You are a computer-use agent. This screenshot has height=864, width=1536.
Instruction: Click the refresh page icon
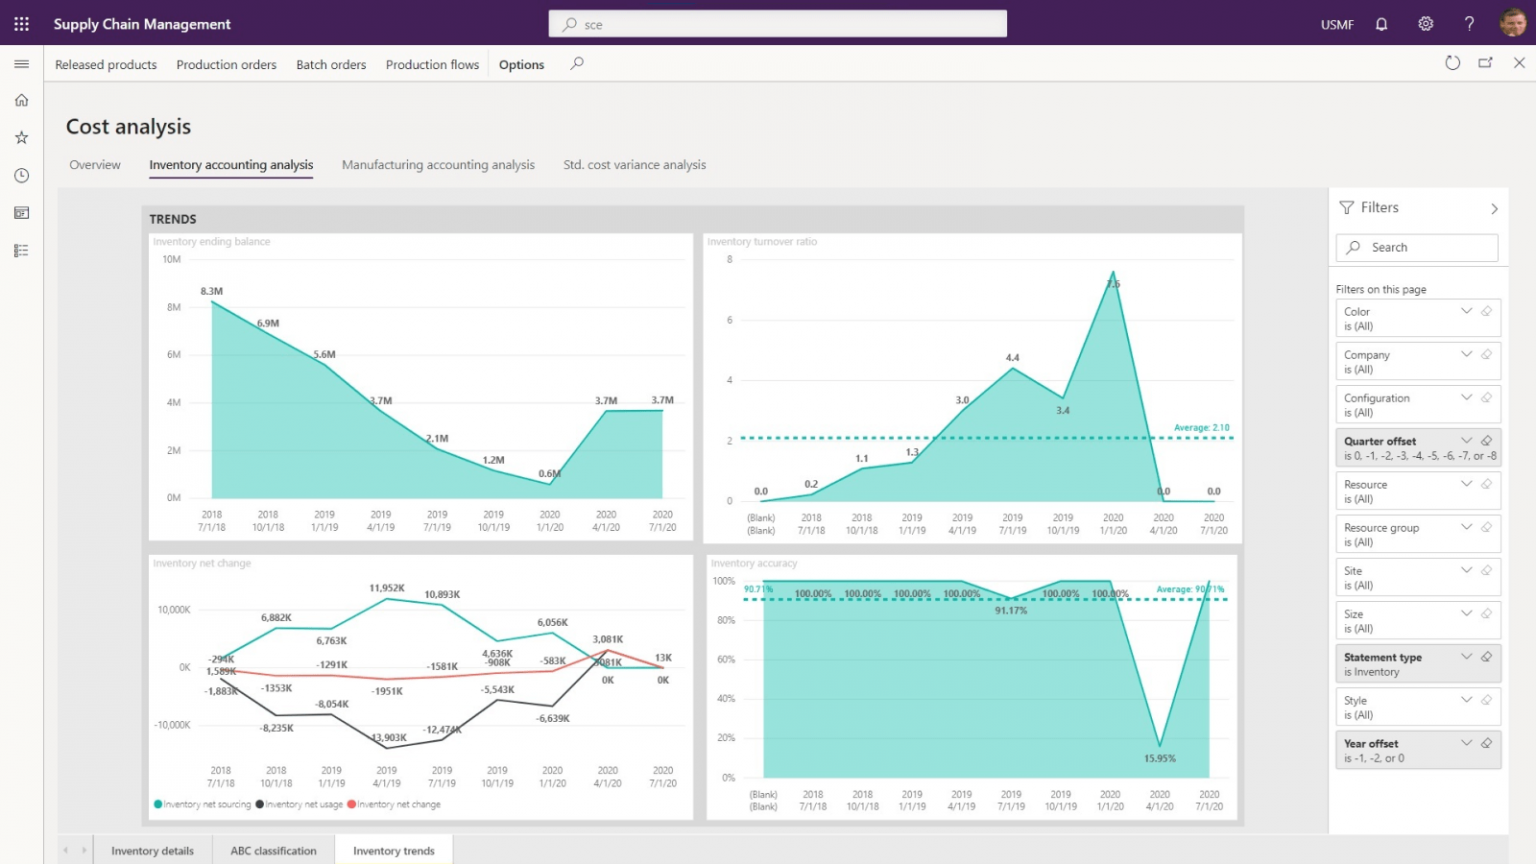pos(1452,63)
